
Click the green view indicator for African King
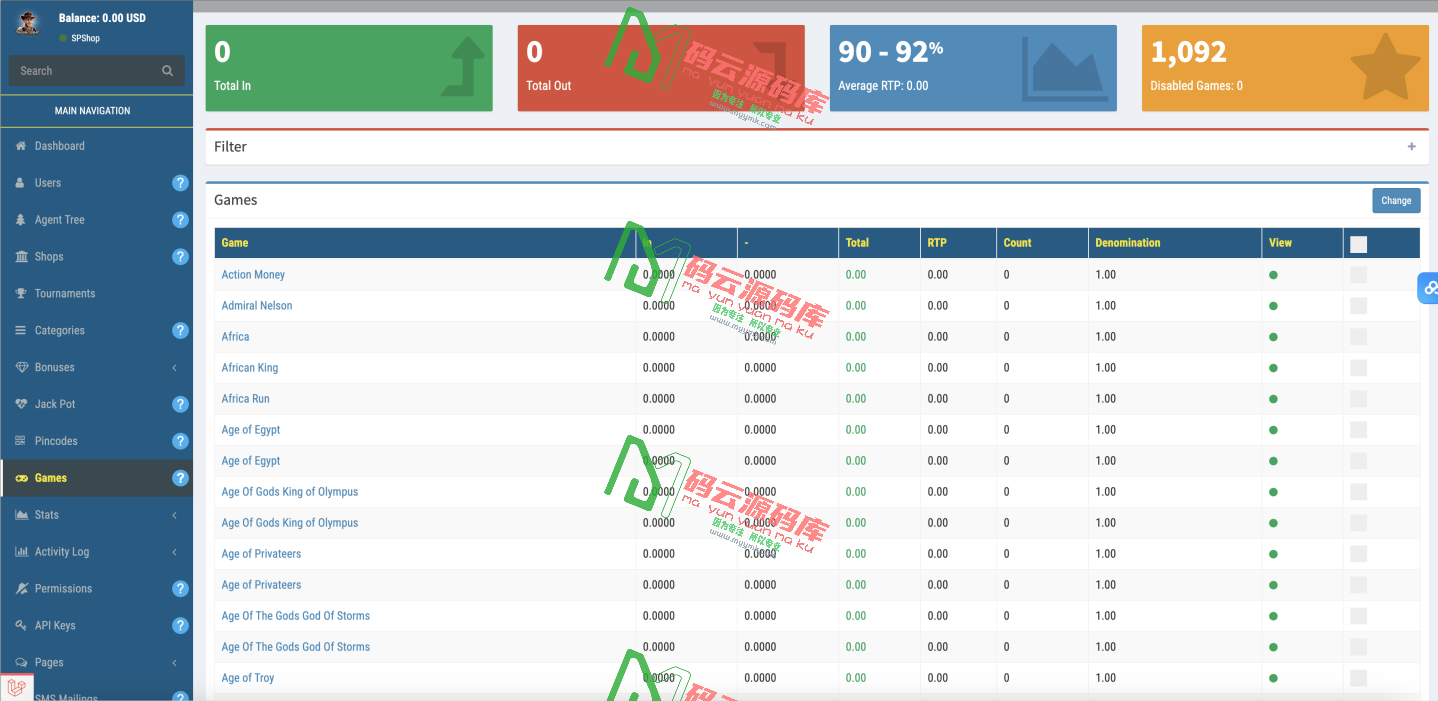[1273, 368]
